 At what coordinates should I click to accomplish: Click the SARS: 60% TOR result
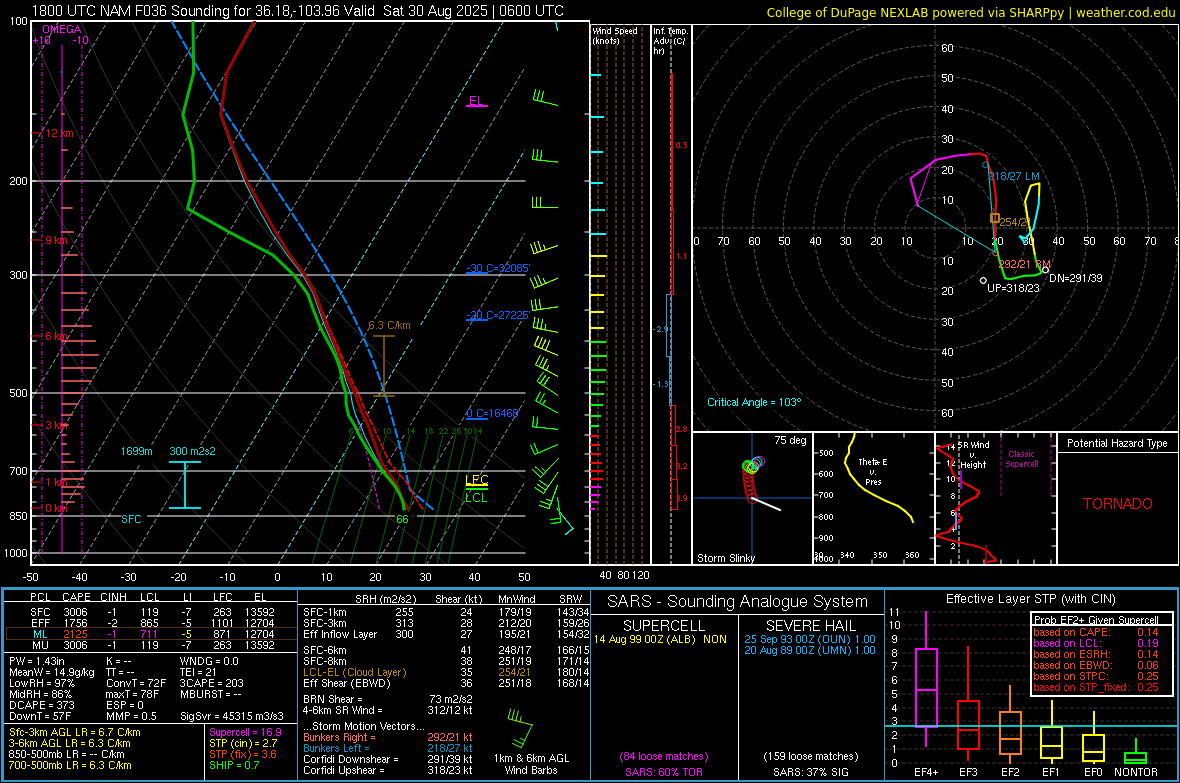click(x=663, y=772)
